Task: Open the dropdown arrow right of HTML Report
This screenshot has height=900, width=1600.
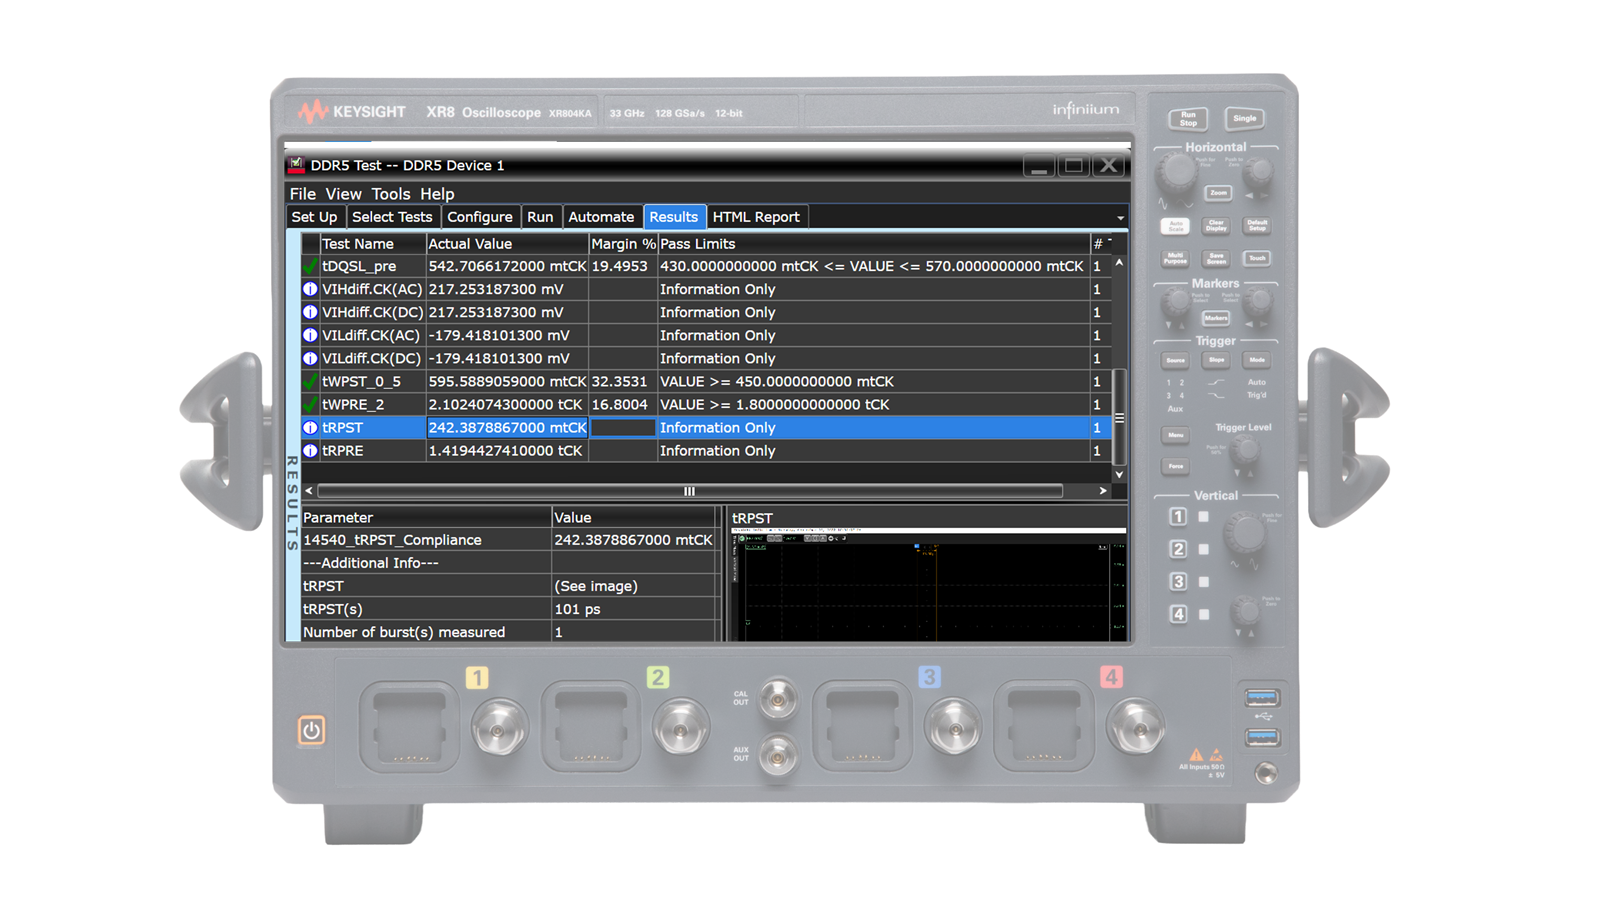Action: [x=1120, y=217]
